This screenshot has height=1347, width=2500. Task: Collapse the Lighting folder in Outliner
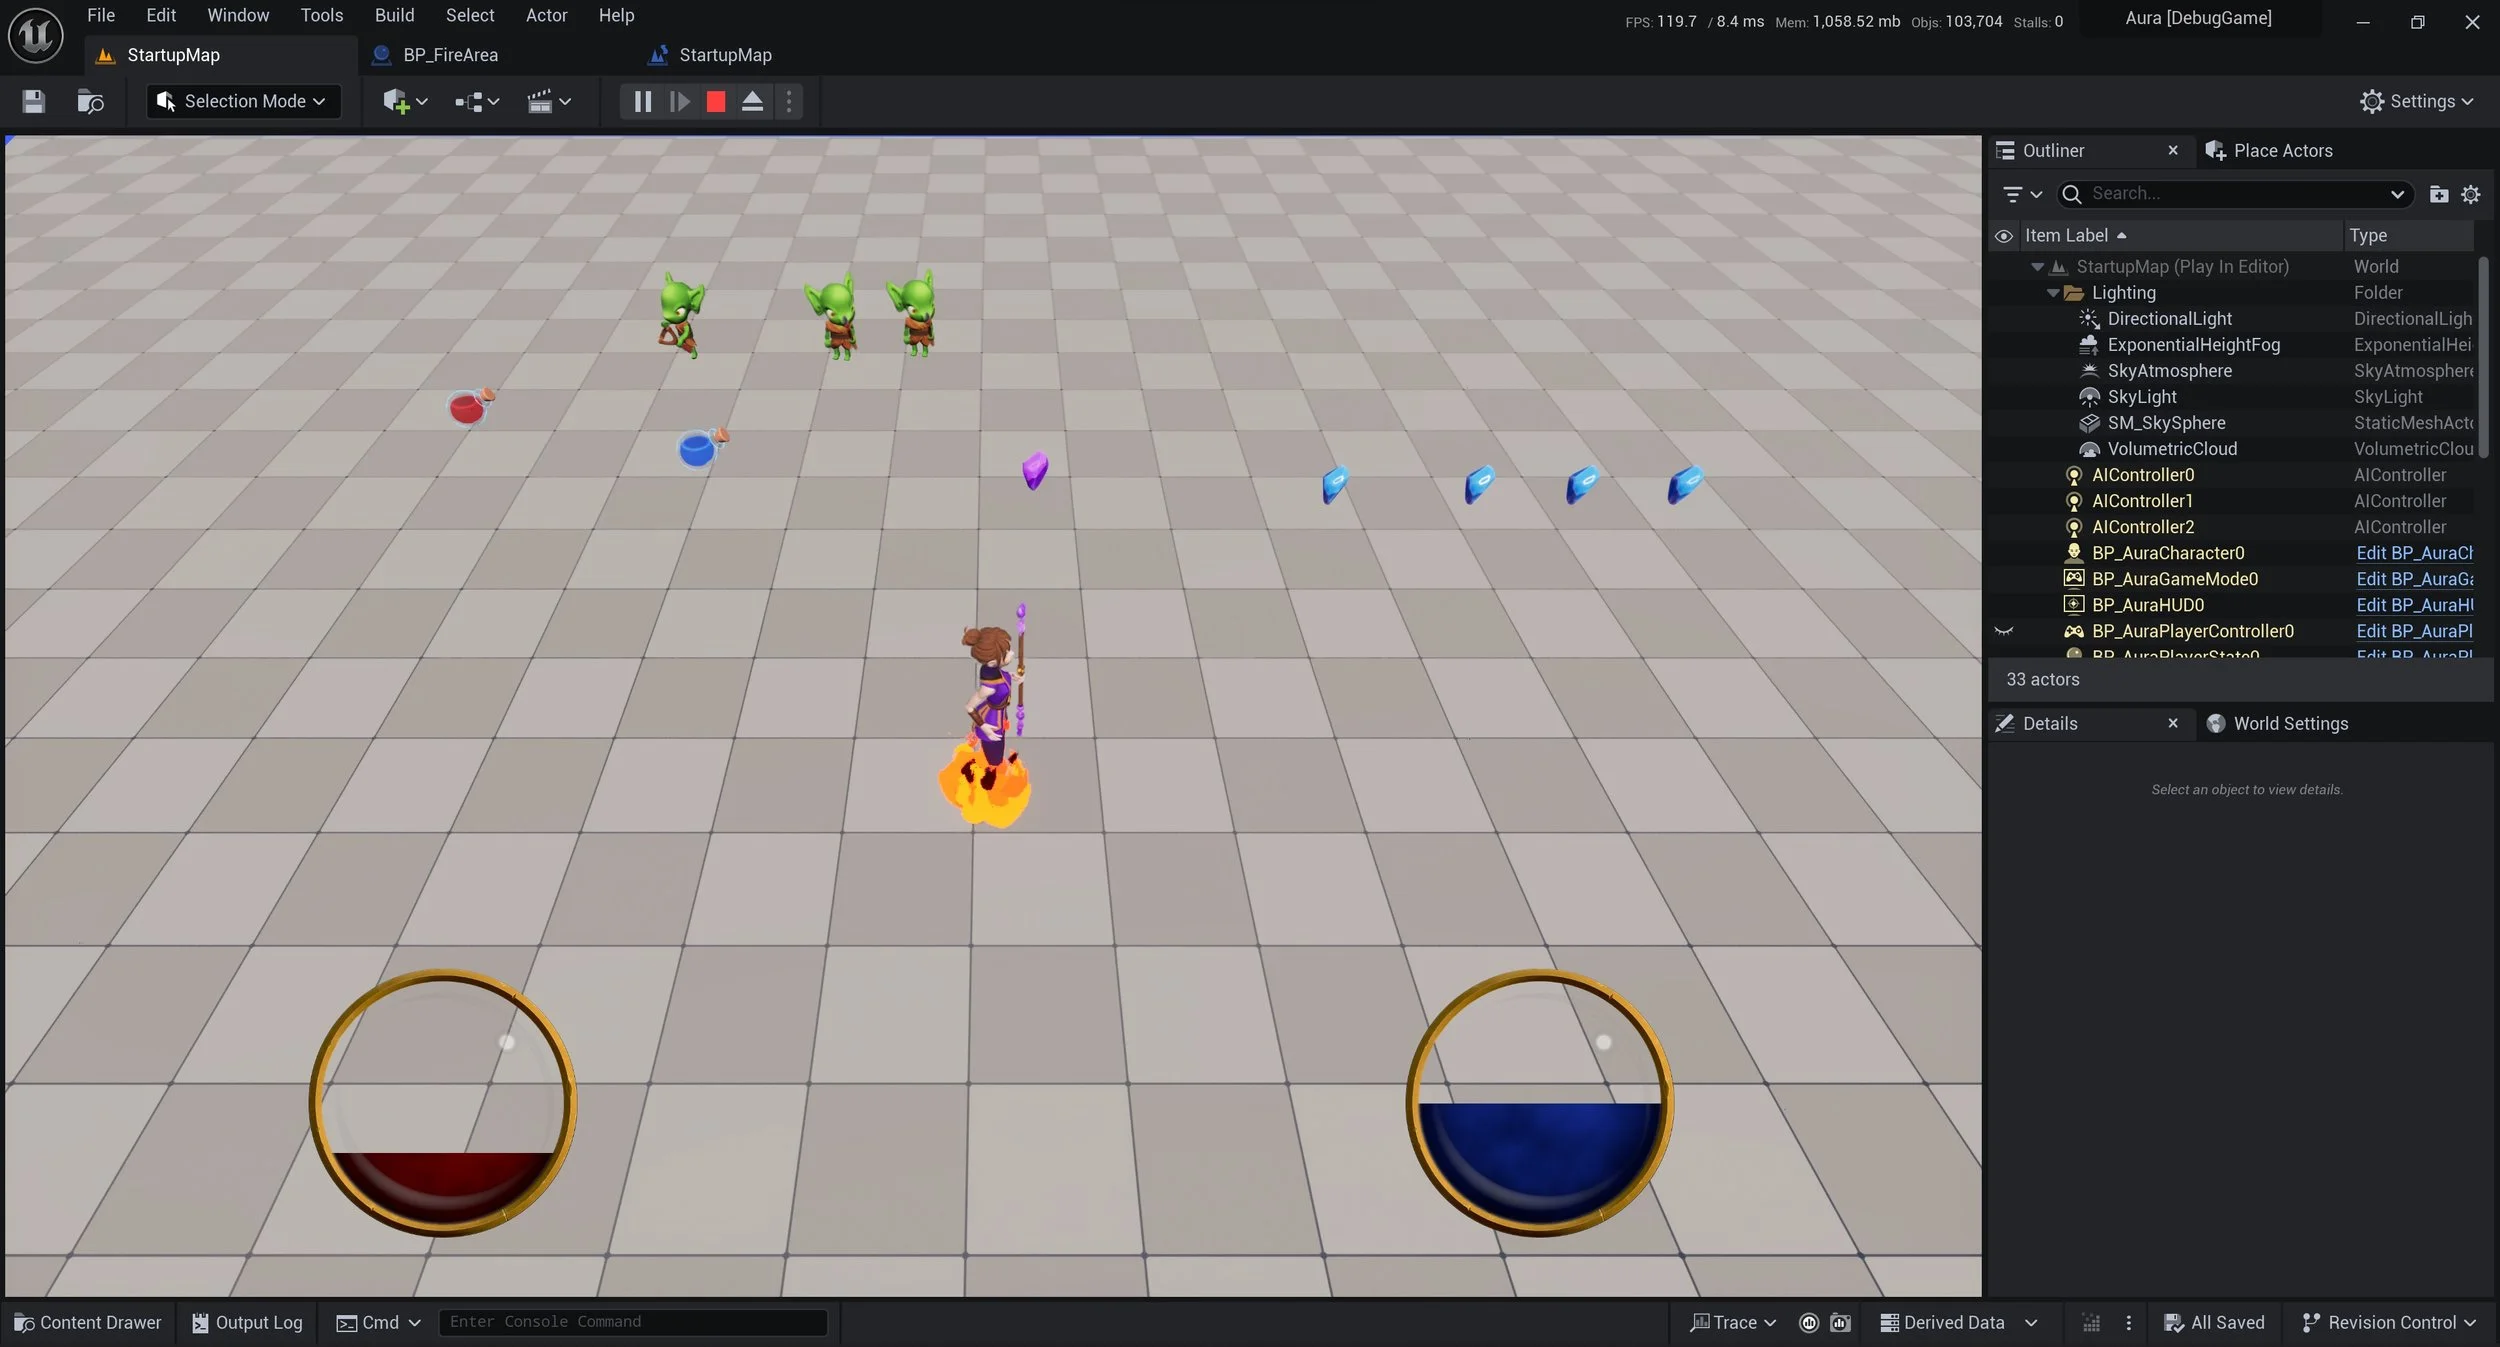tap(2052, 293)
